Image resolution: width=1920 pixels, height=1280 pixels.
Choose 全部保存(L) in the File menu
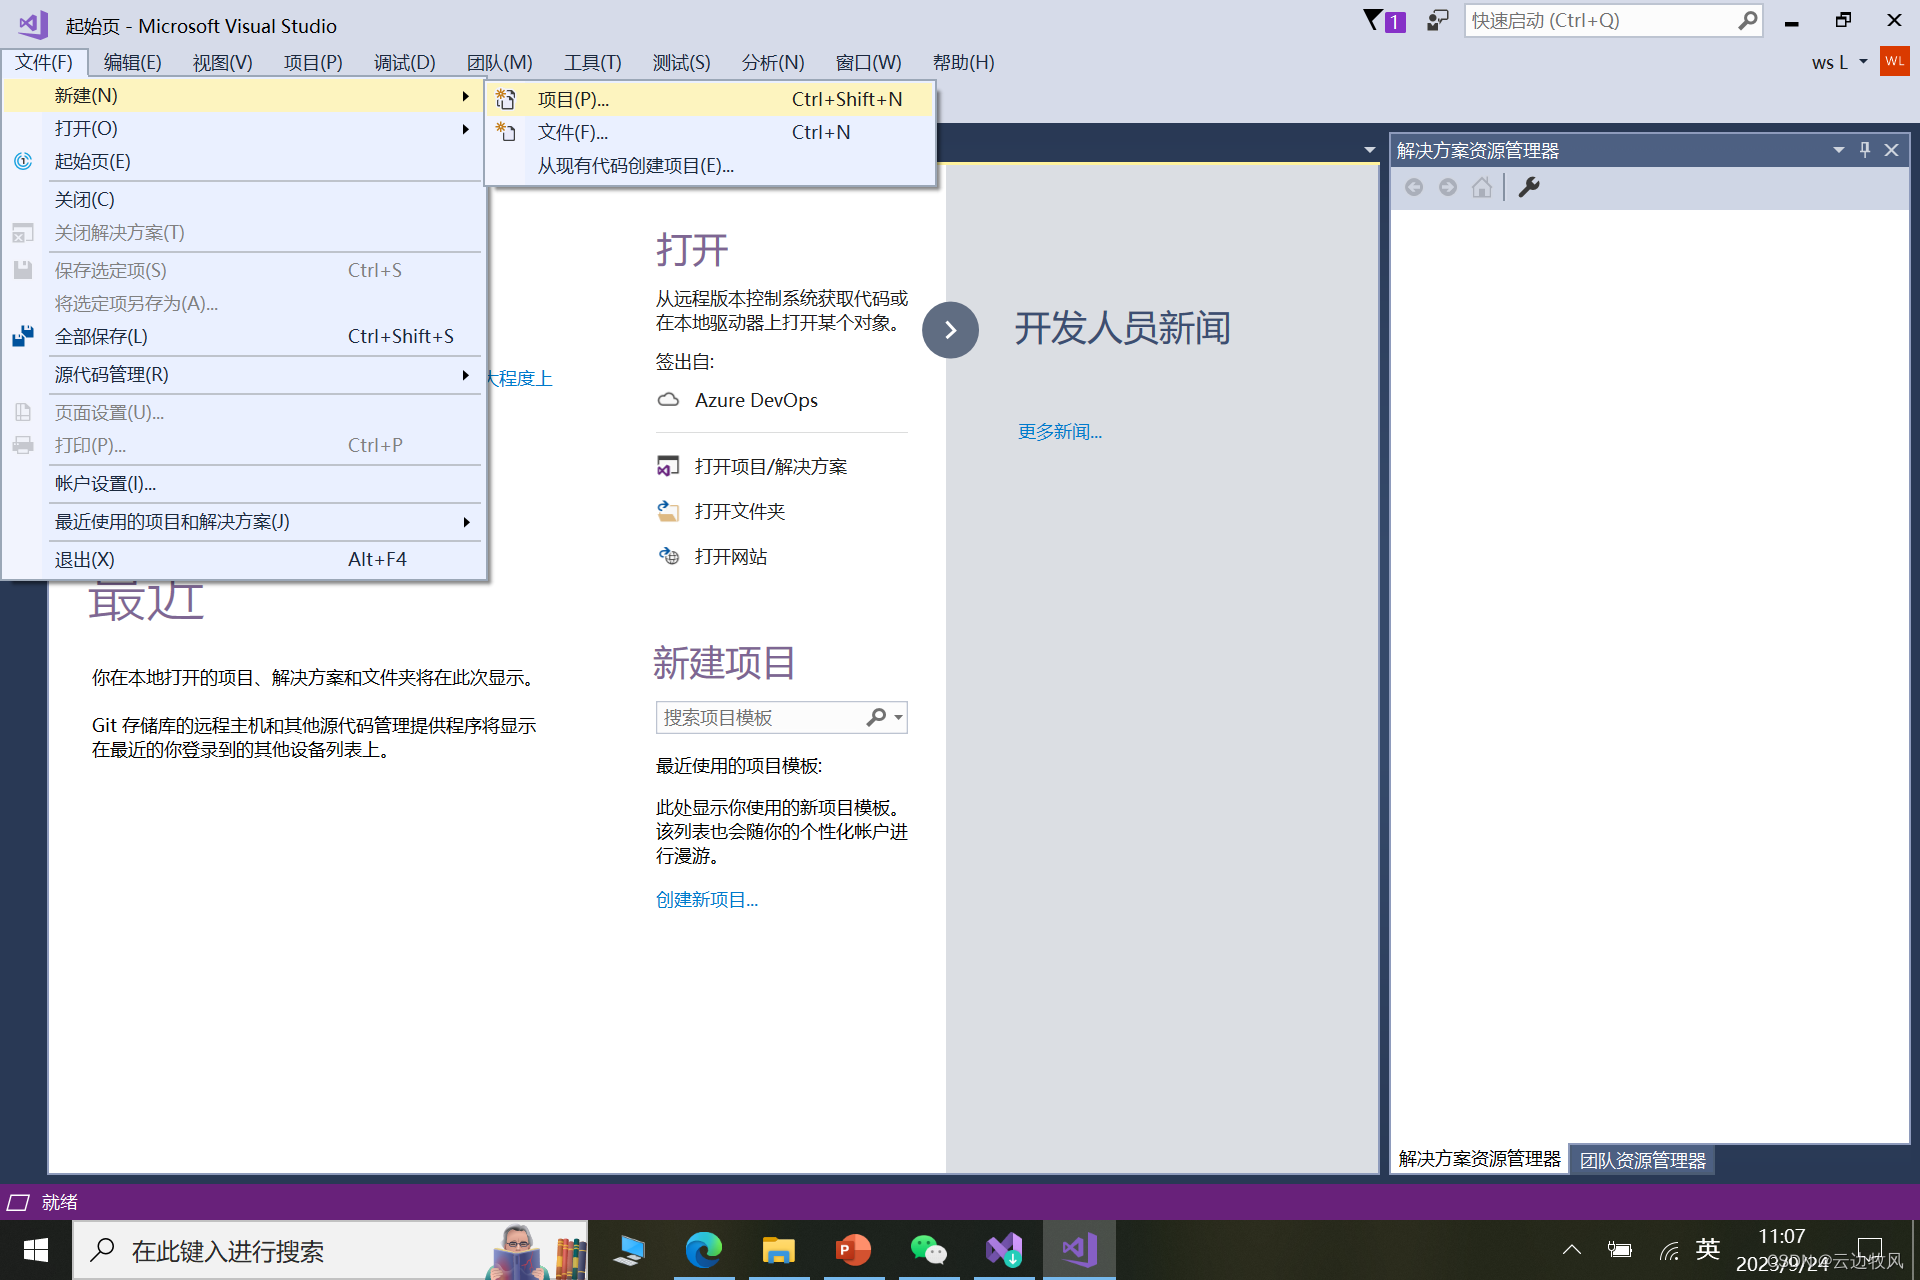[100, 337]
